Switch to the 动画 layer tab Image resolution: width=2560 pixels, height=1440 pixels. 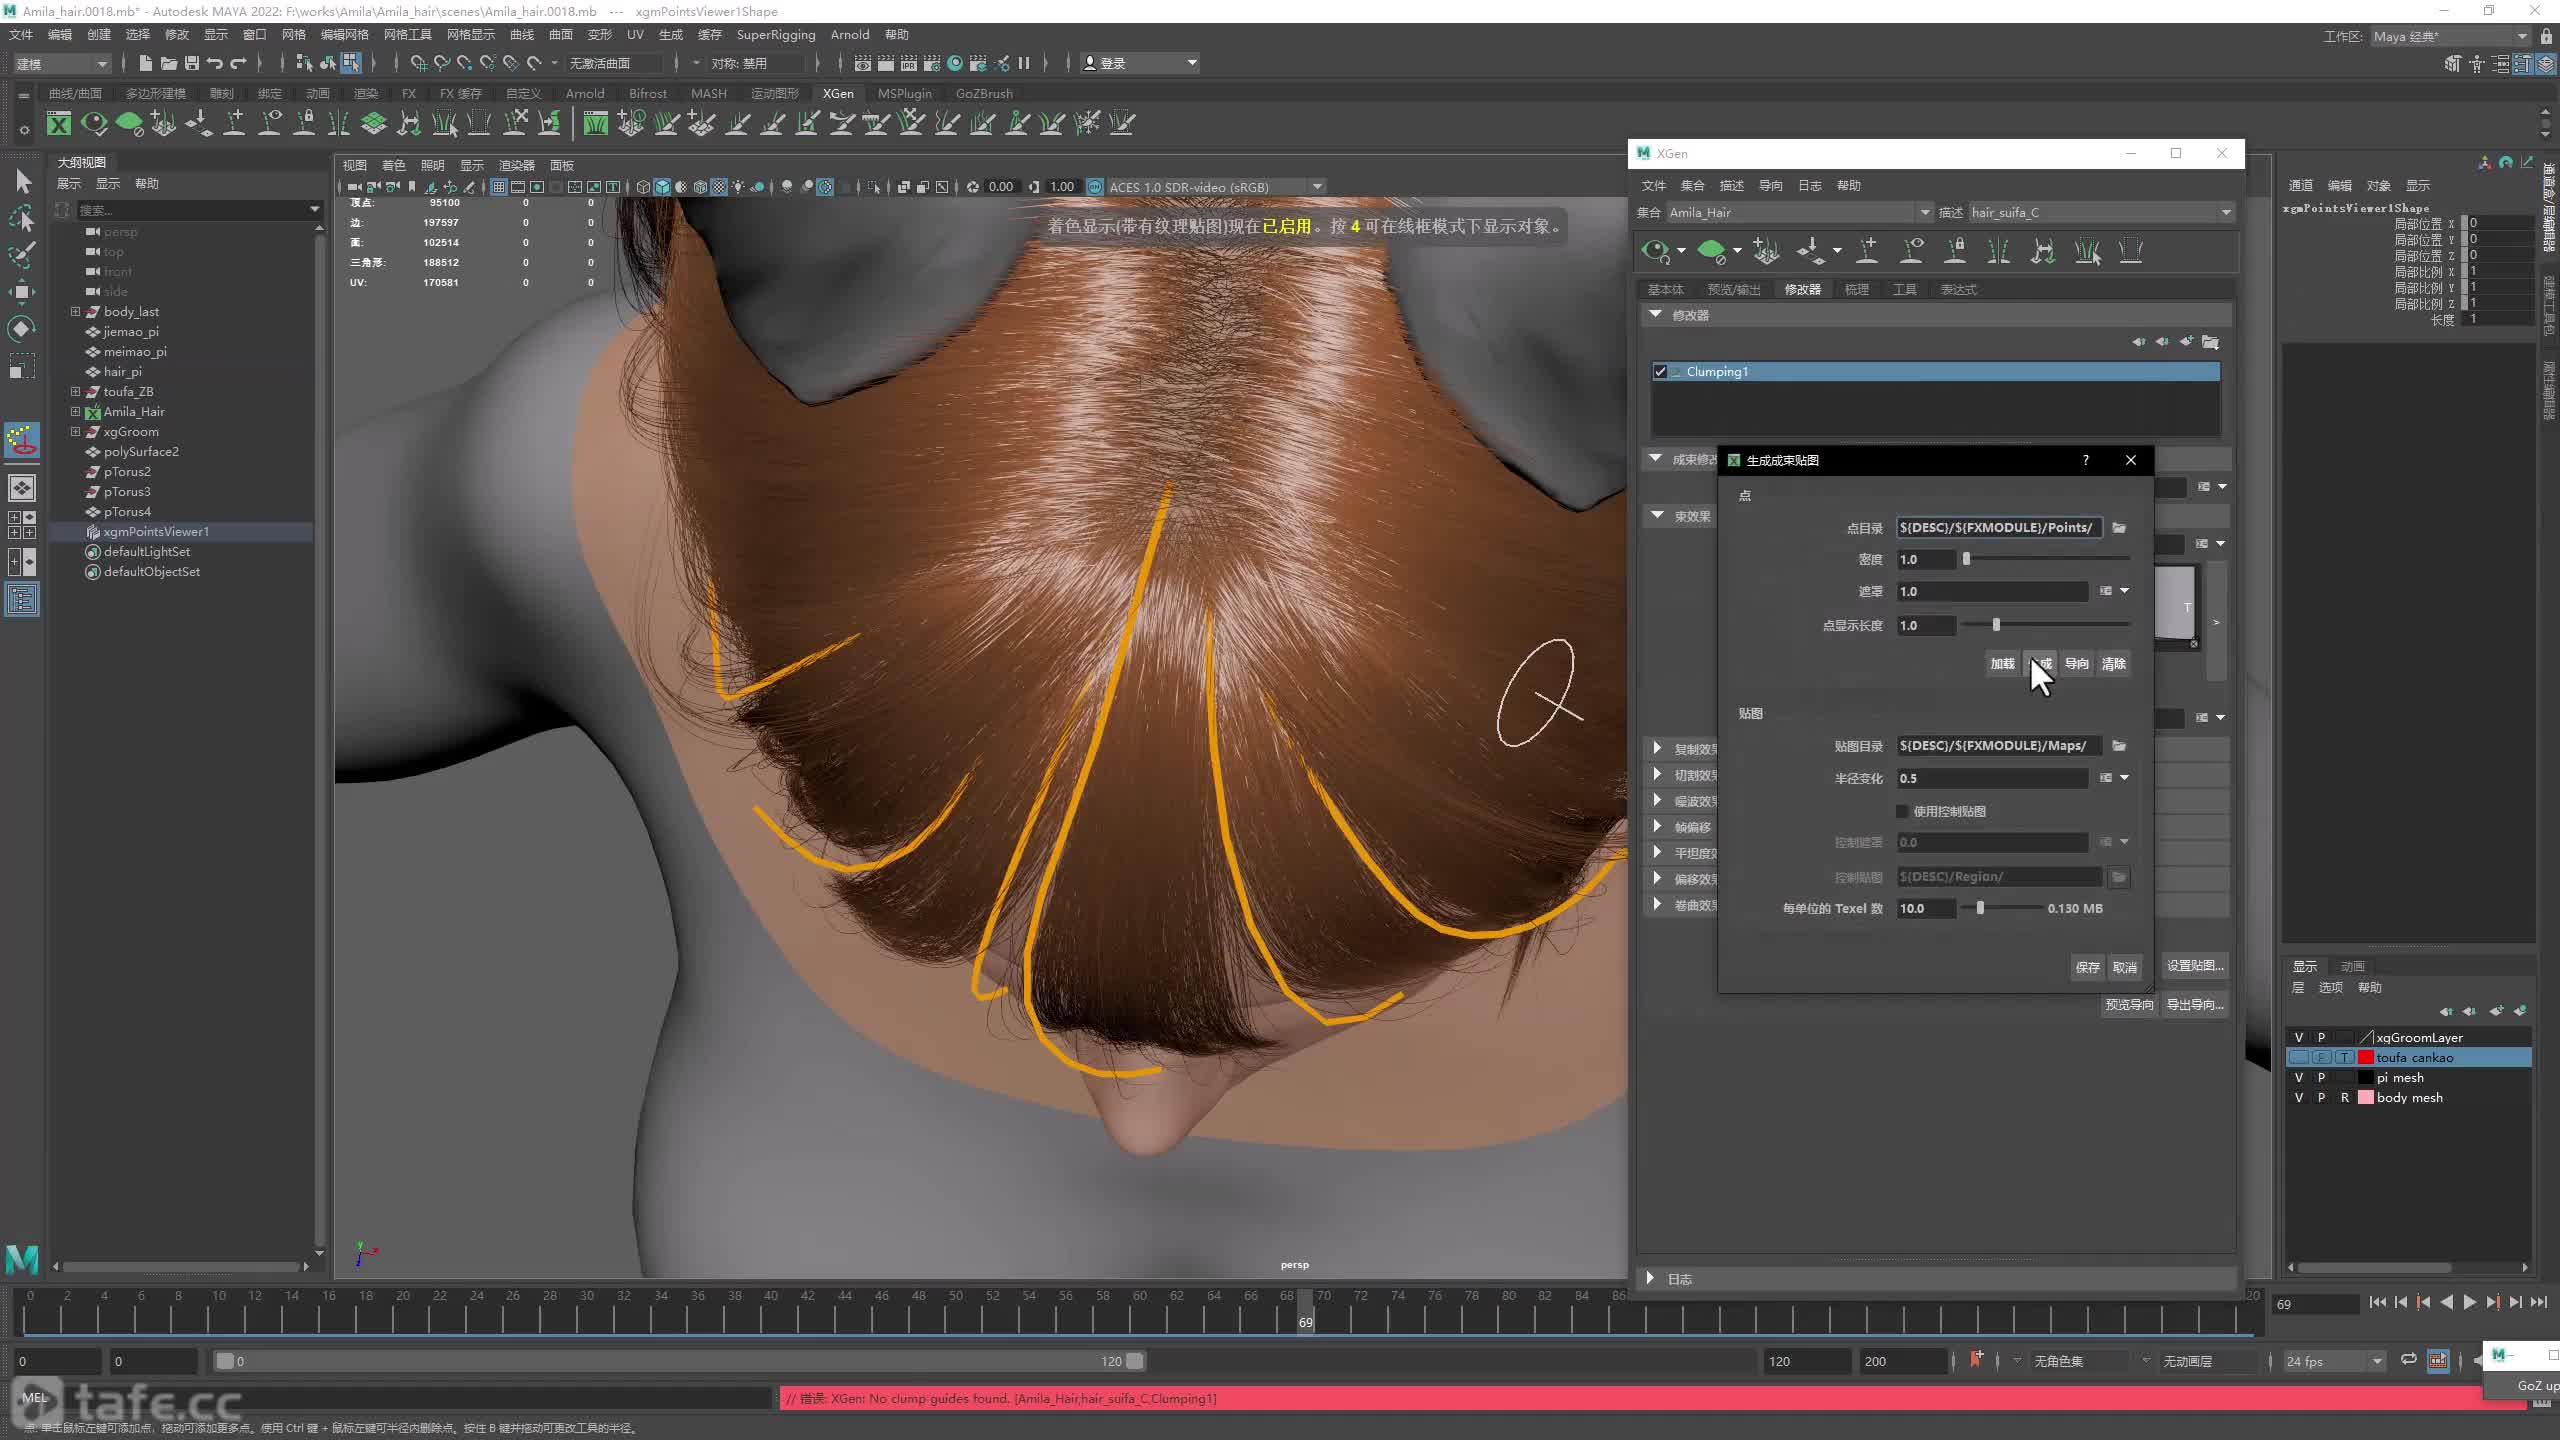2352,966
